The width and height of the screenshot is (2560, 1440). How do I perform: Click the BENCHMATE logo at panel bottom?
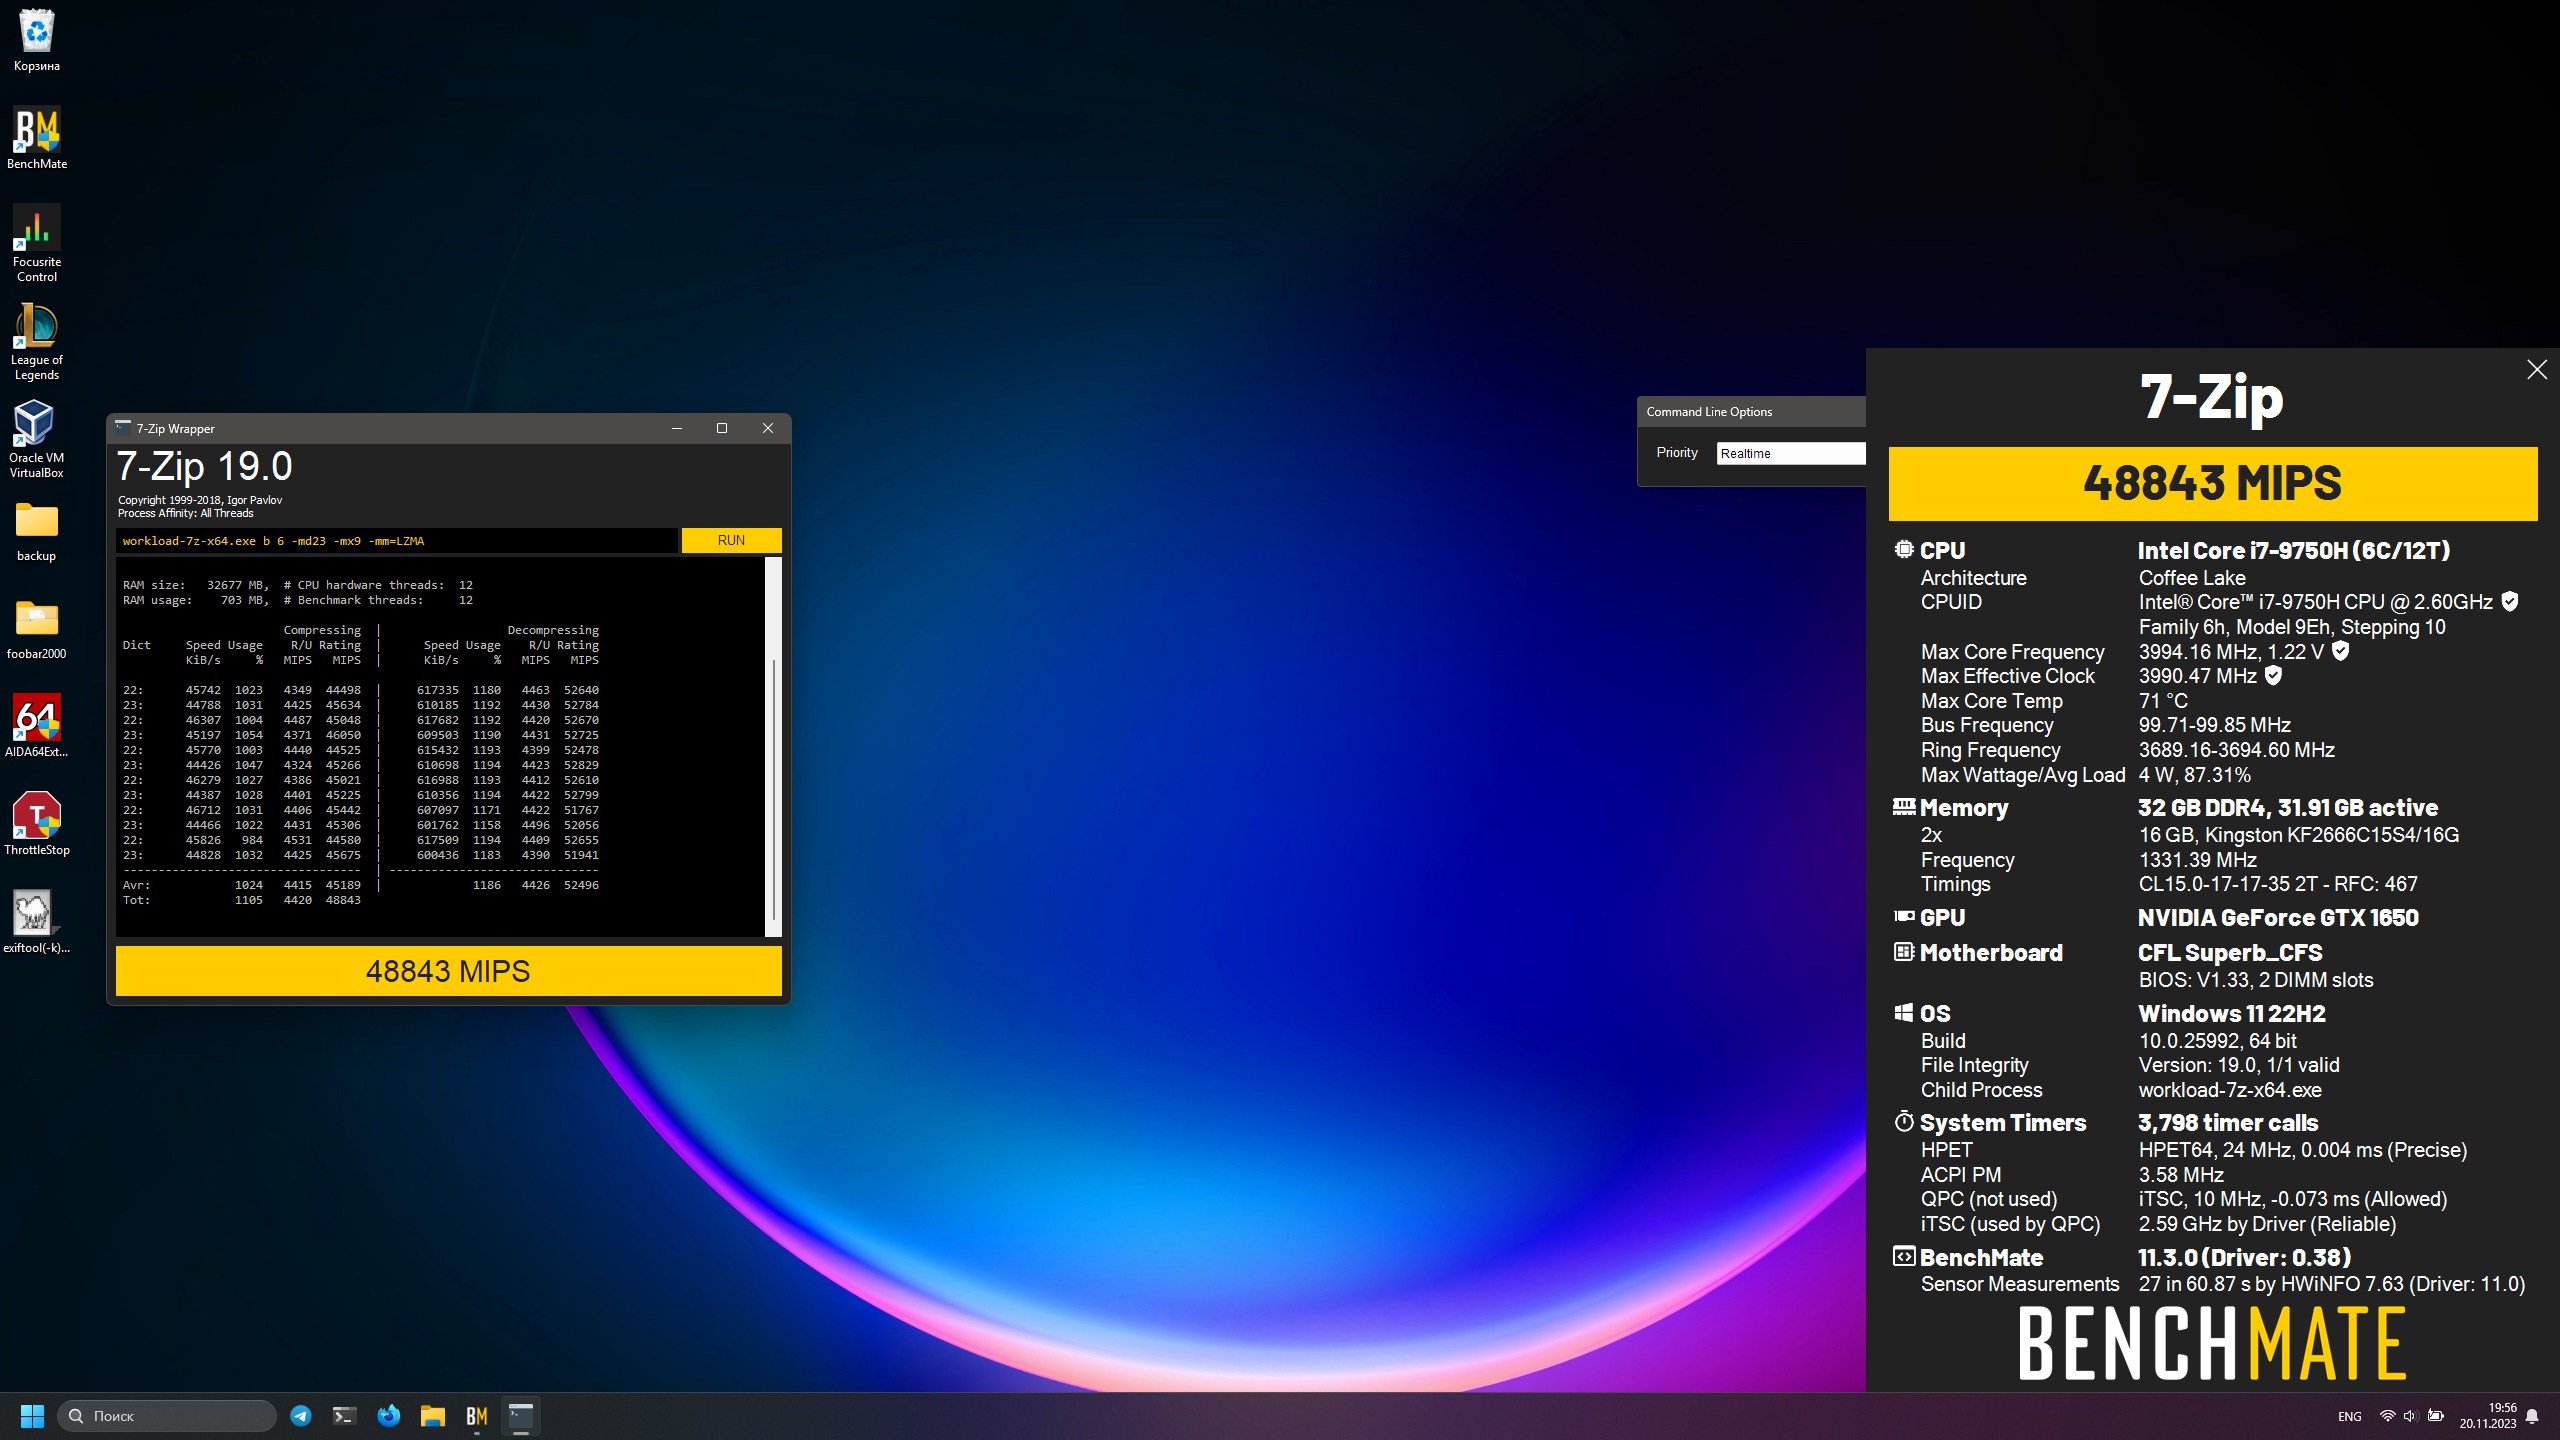2212,1344
